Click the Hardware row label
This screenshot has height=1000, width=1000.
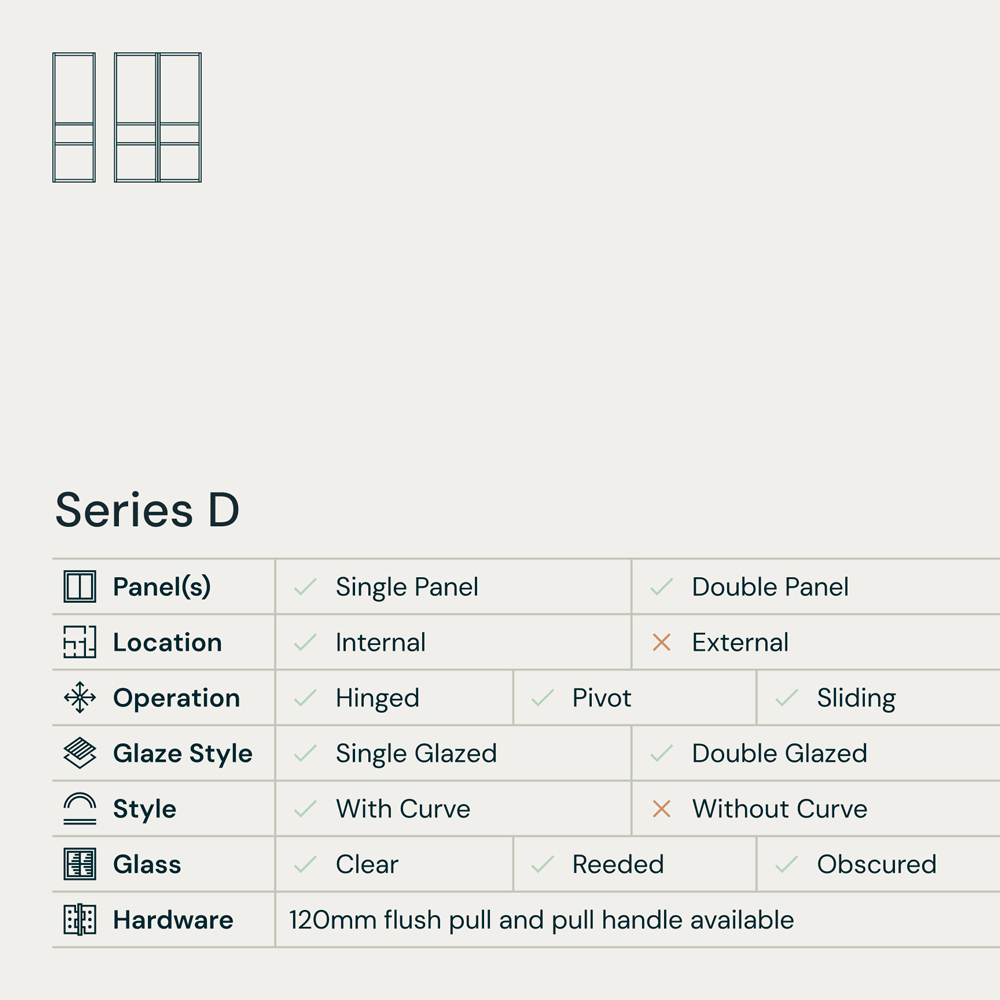pyautogui.click(x=173, y=920)
